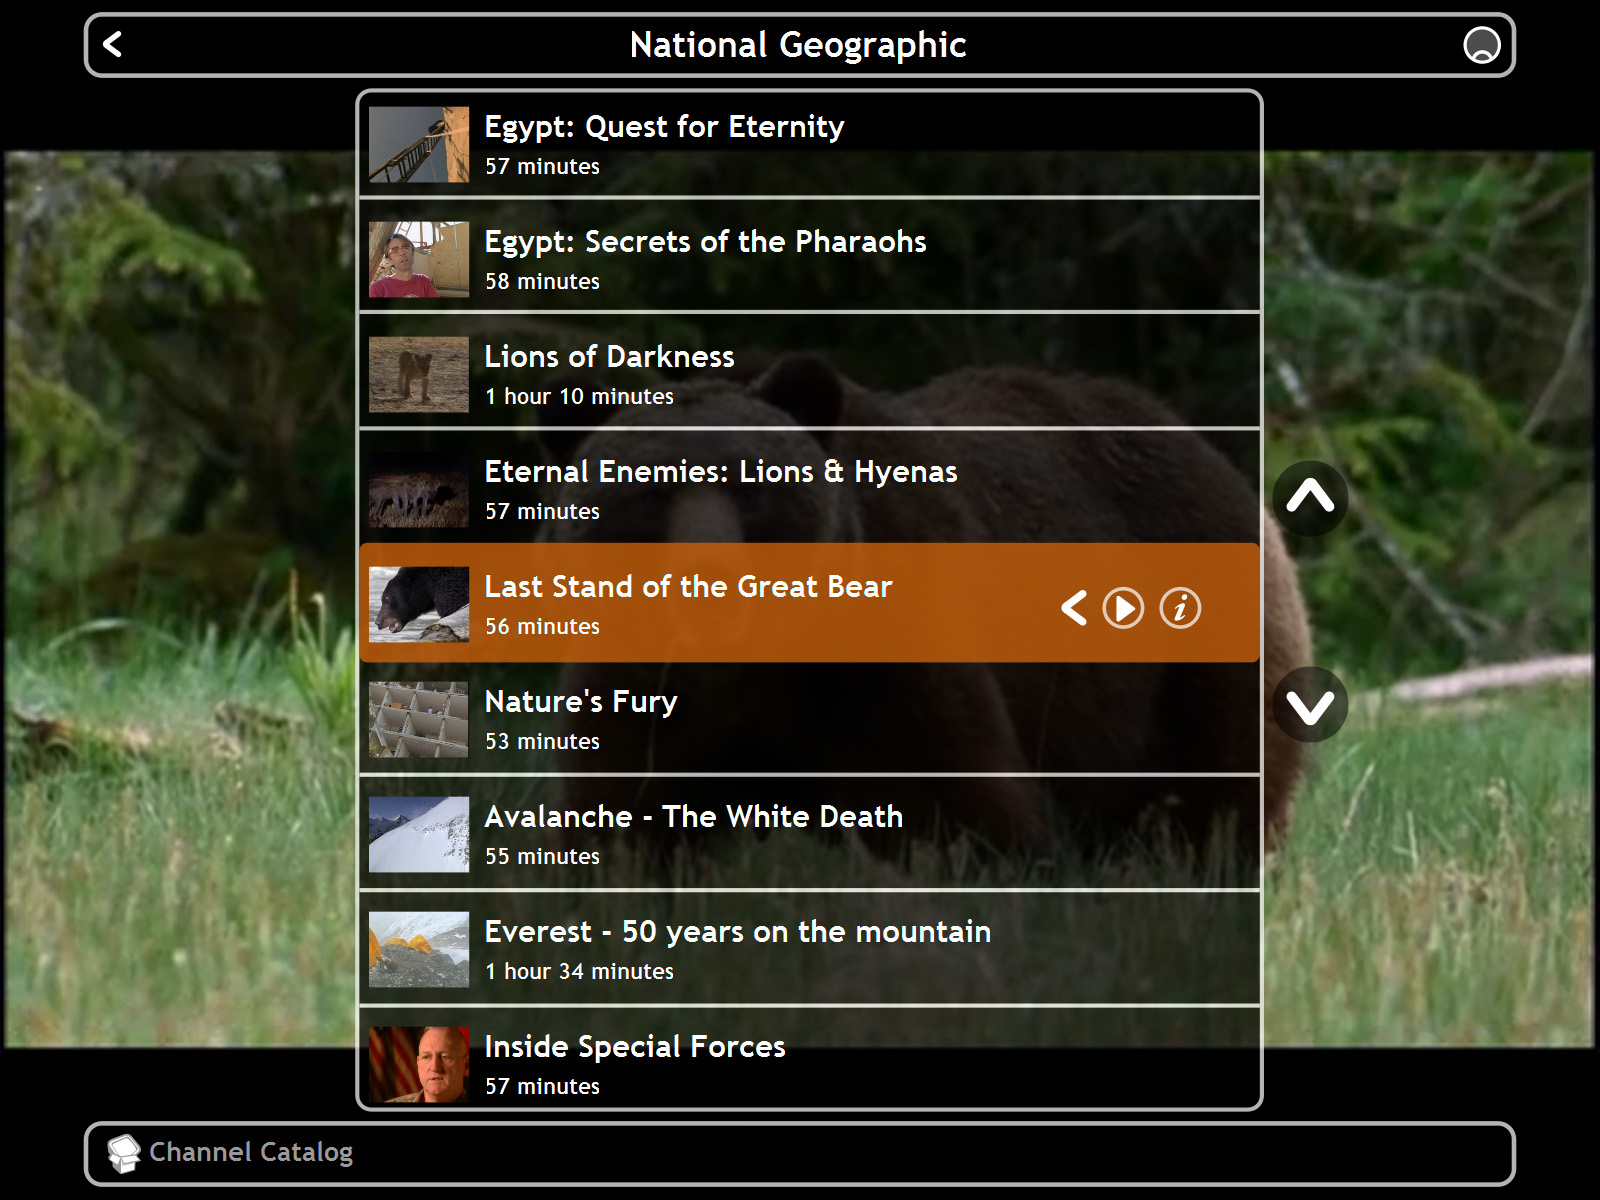Click the Inside Special Forces thumbnail
Screen dimensions: 1600x1200
click(419, 1065)
